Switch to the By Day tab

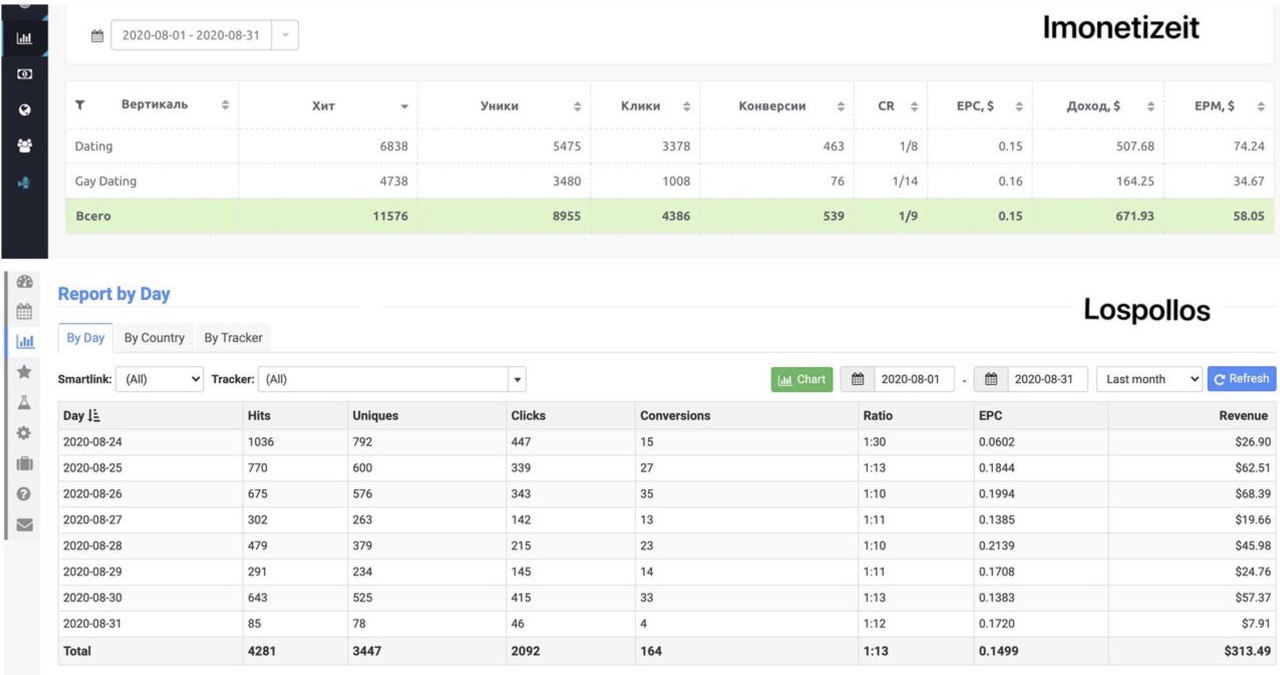click(x=86, y=338)
